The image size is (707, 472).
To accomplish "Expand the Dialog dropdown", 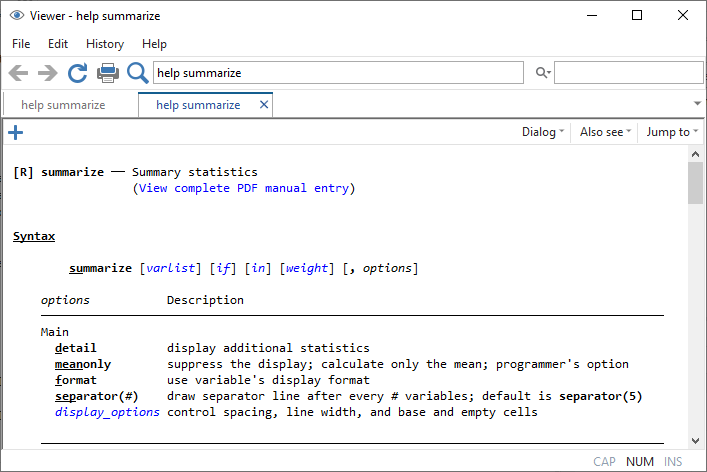I will coord(543,132).
